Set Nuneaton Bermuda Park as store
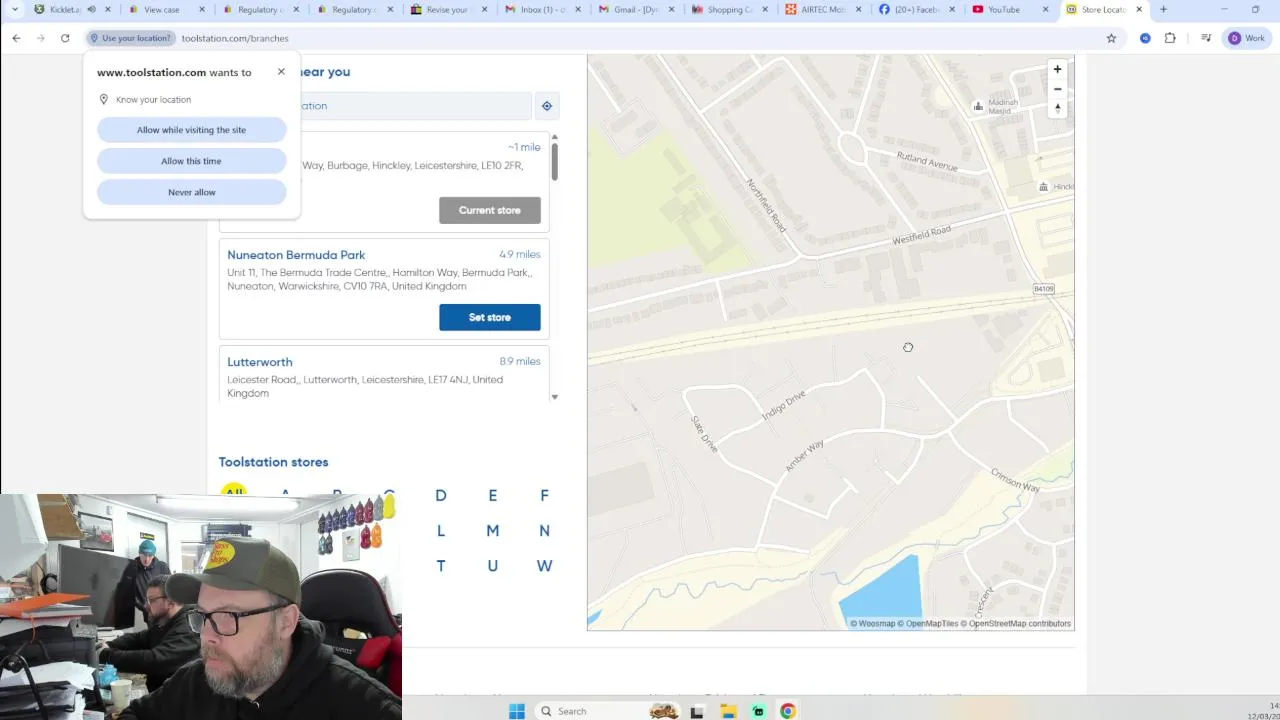This screenshot has height=720, width=1280. 490,317
